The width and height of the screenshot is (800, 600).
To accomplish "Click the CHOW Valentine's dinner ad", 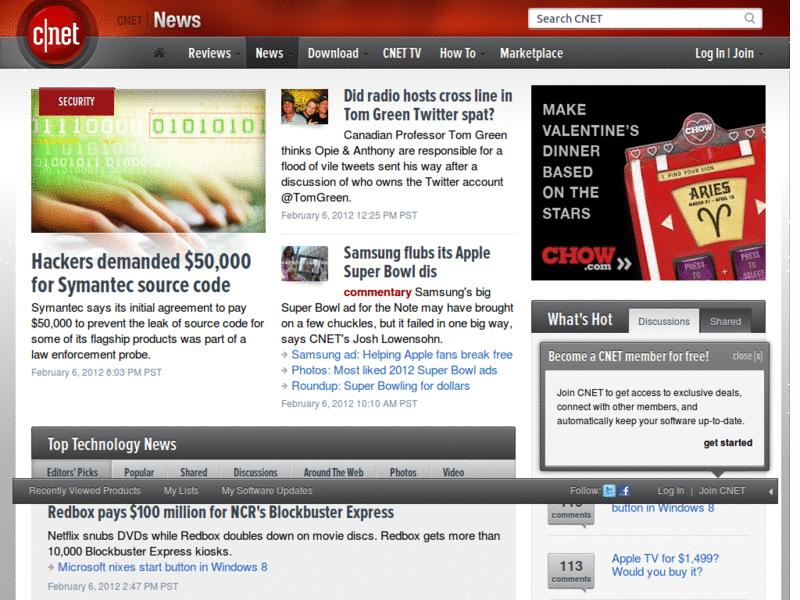I will (x=648, y=183).
